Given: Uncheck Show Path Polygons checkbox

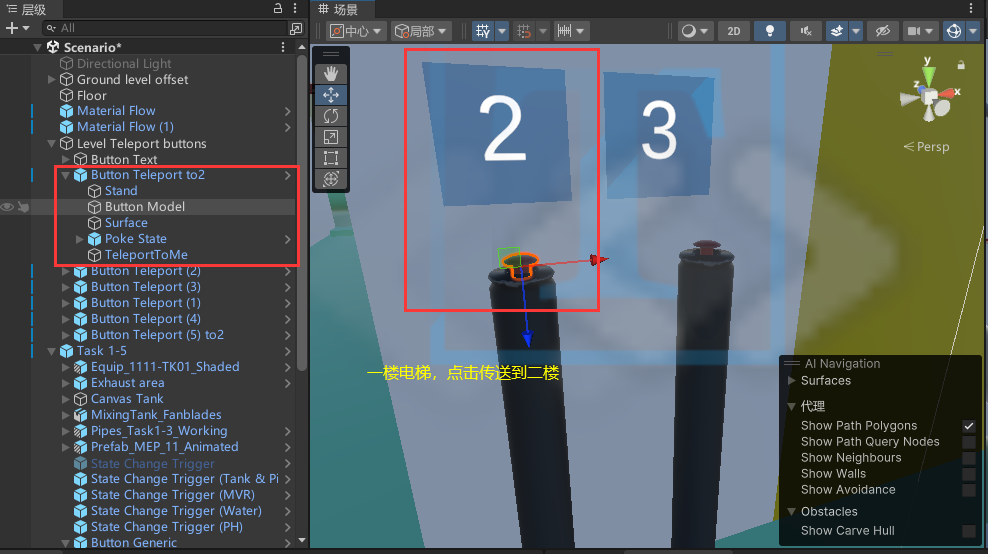Looking at the screenshot, I should [x=968, y=426].
